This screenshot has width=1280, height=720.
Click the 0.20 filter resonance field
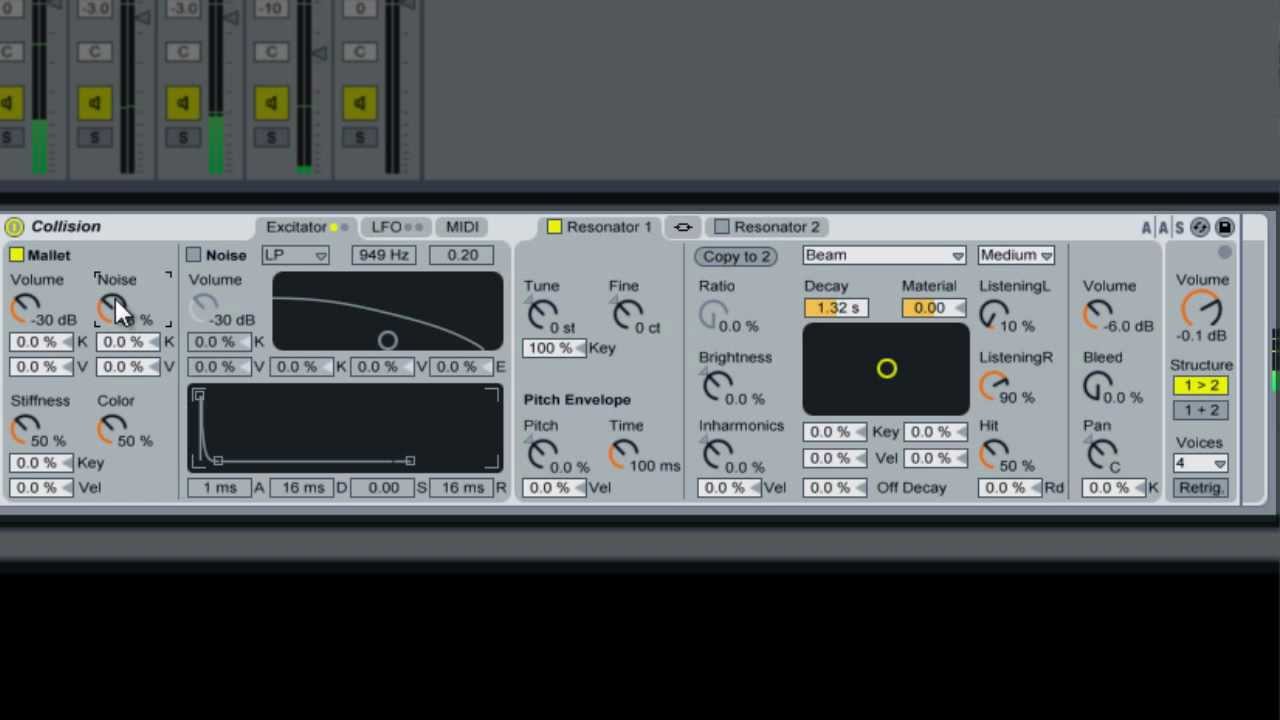pyautogui.click(x=462, y=256)
